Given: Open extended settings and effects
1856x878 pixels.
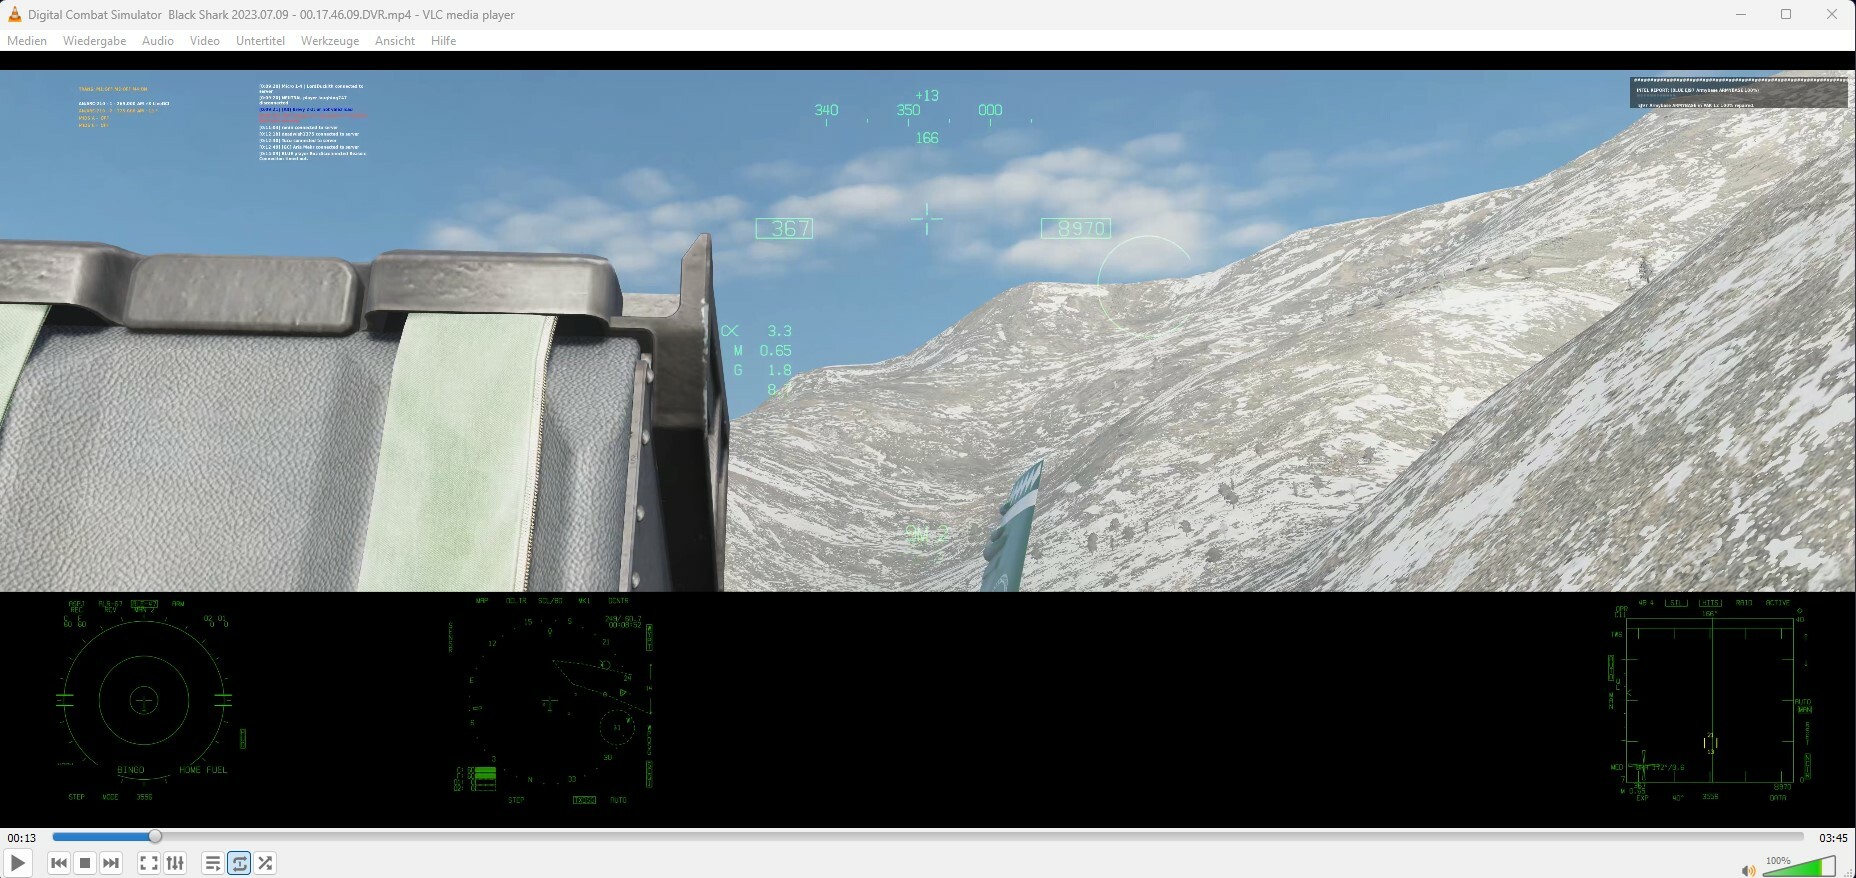Looking at the screenshot, I should pyautogui.click(x=175, y=863).
